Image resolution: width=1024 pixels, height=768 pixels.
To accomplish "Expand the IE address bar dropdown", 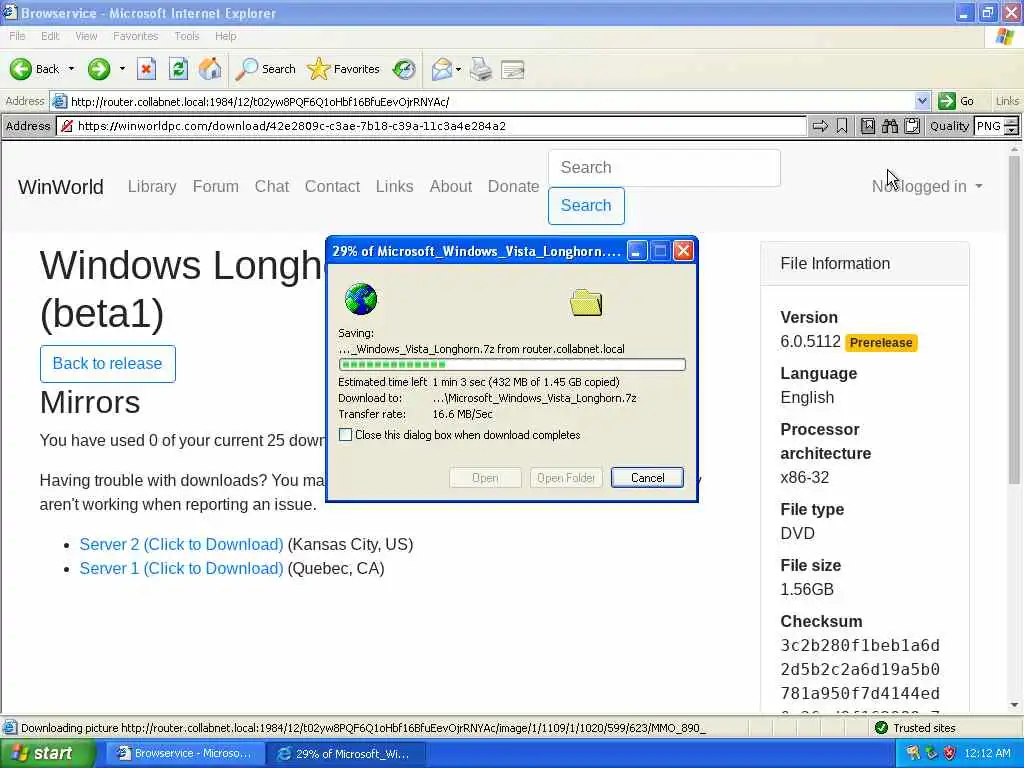I will [x=921, y=101].
